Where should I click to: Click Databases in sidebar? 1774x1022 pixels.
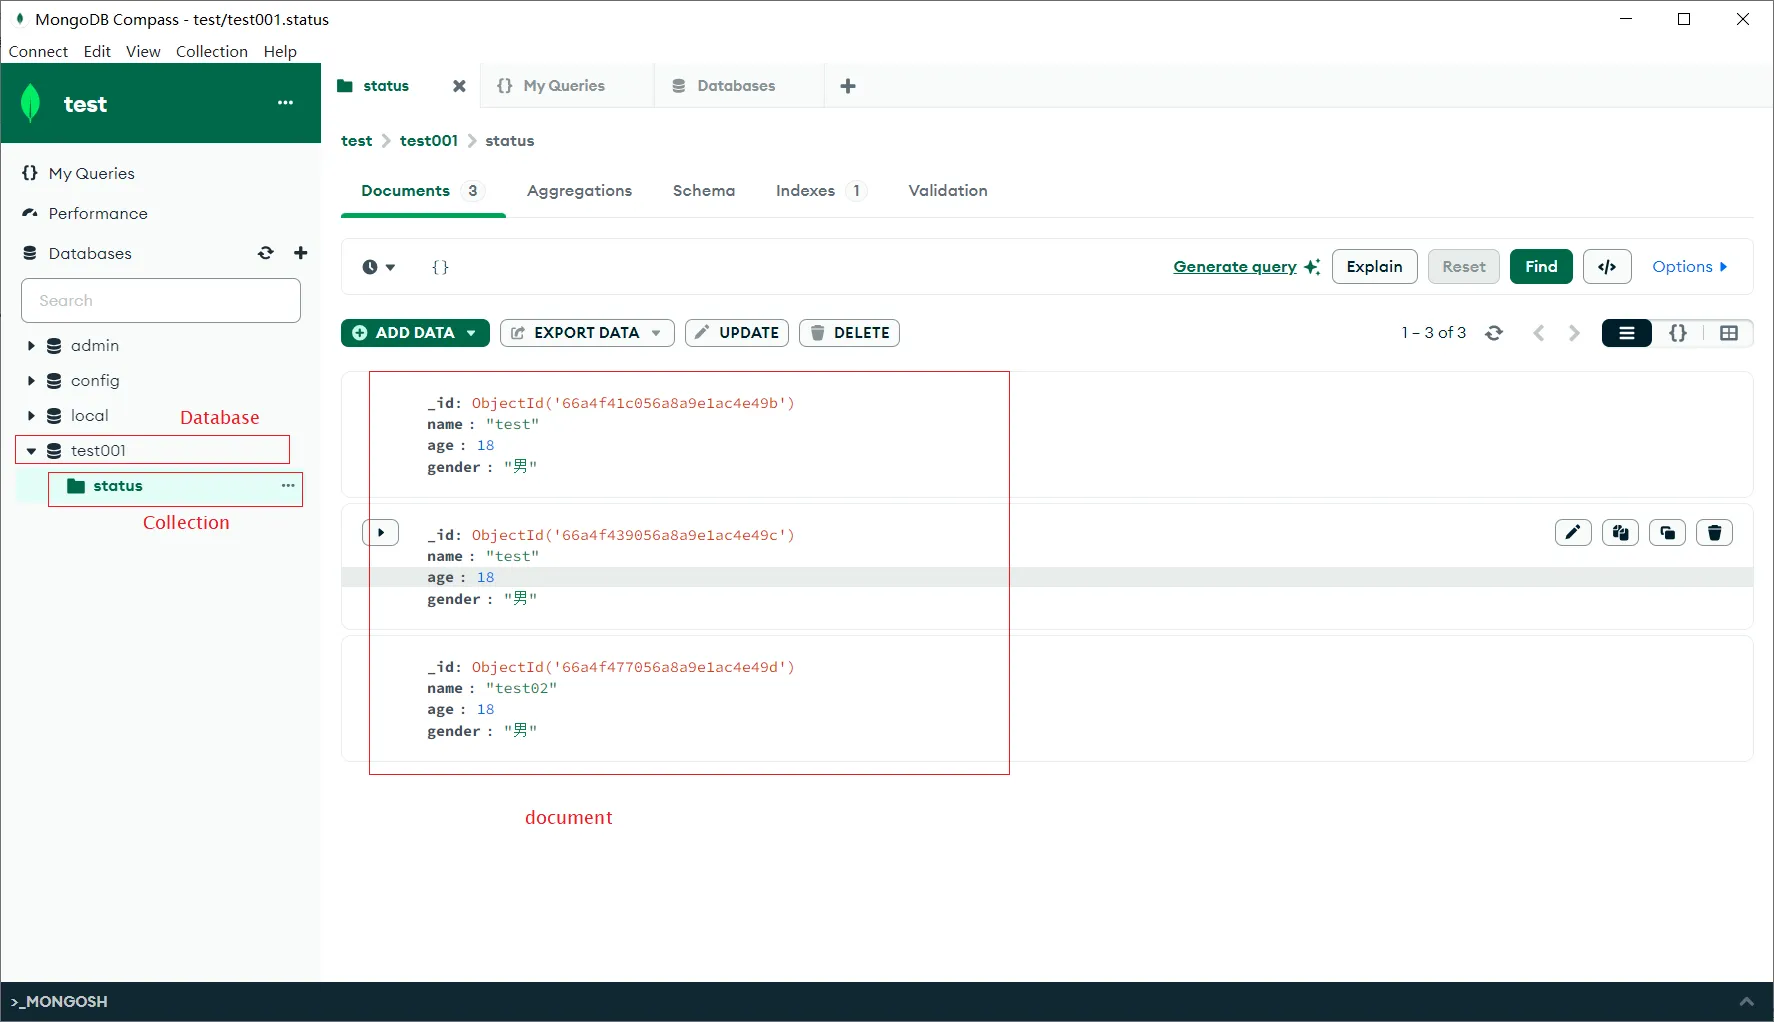pyautogui.click(x=90, y=254)
